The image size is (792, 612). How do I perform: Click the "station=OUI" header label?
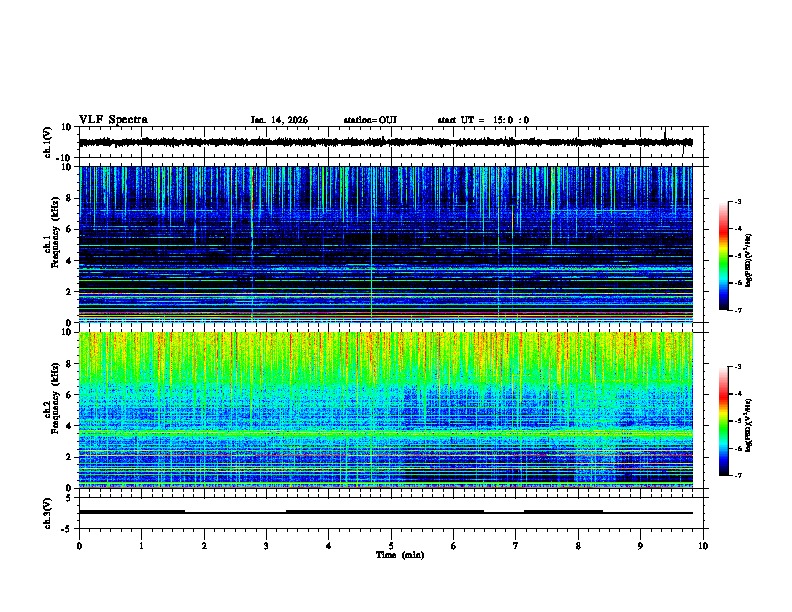[x=370, y=120]
